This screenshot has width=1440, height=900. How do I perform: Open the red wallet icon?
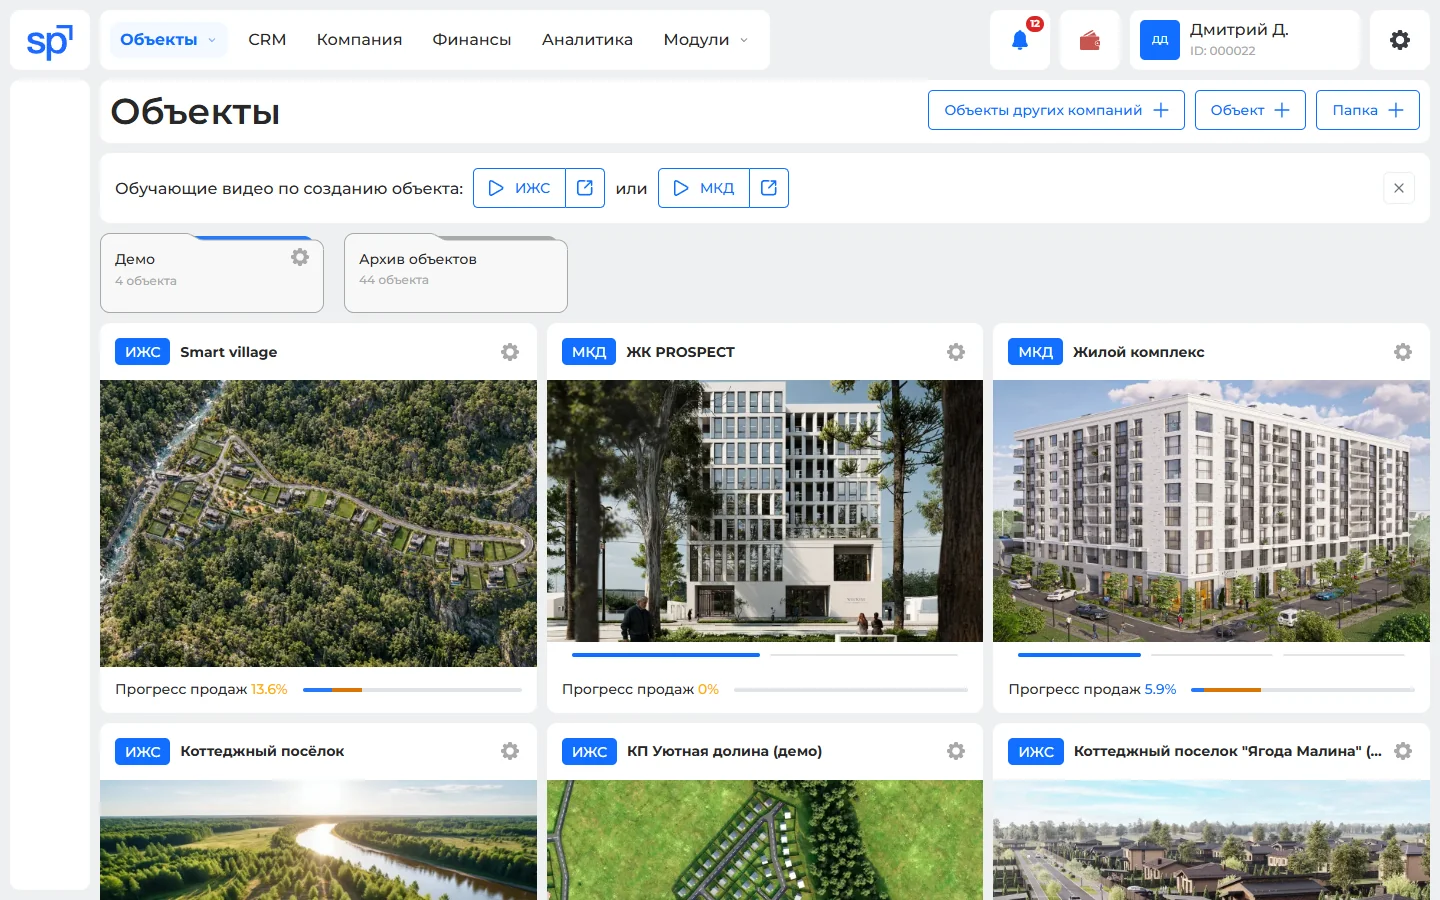pyautogui.click(x=1090, y=40)
